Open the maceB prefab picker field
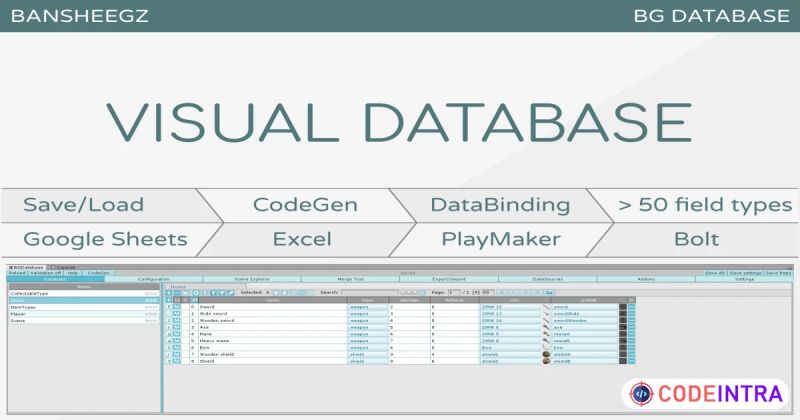 click(x=585, y=340)
